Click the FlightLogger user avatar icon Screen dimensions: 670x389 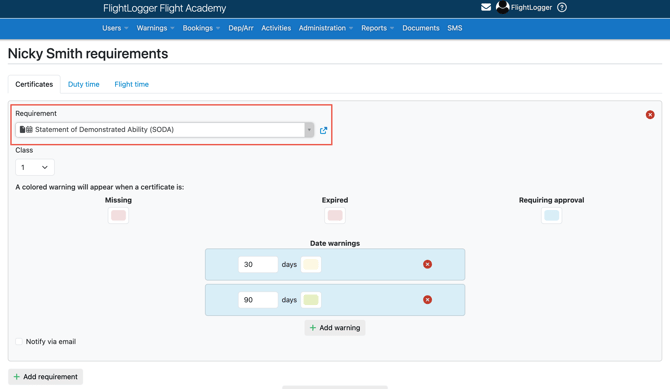(502, 7)
